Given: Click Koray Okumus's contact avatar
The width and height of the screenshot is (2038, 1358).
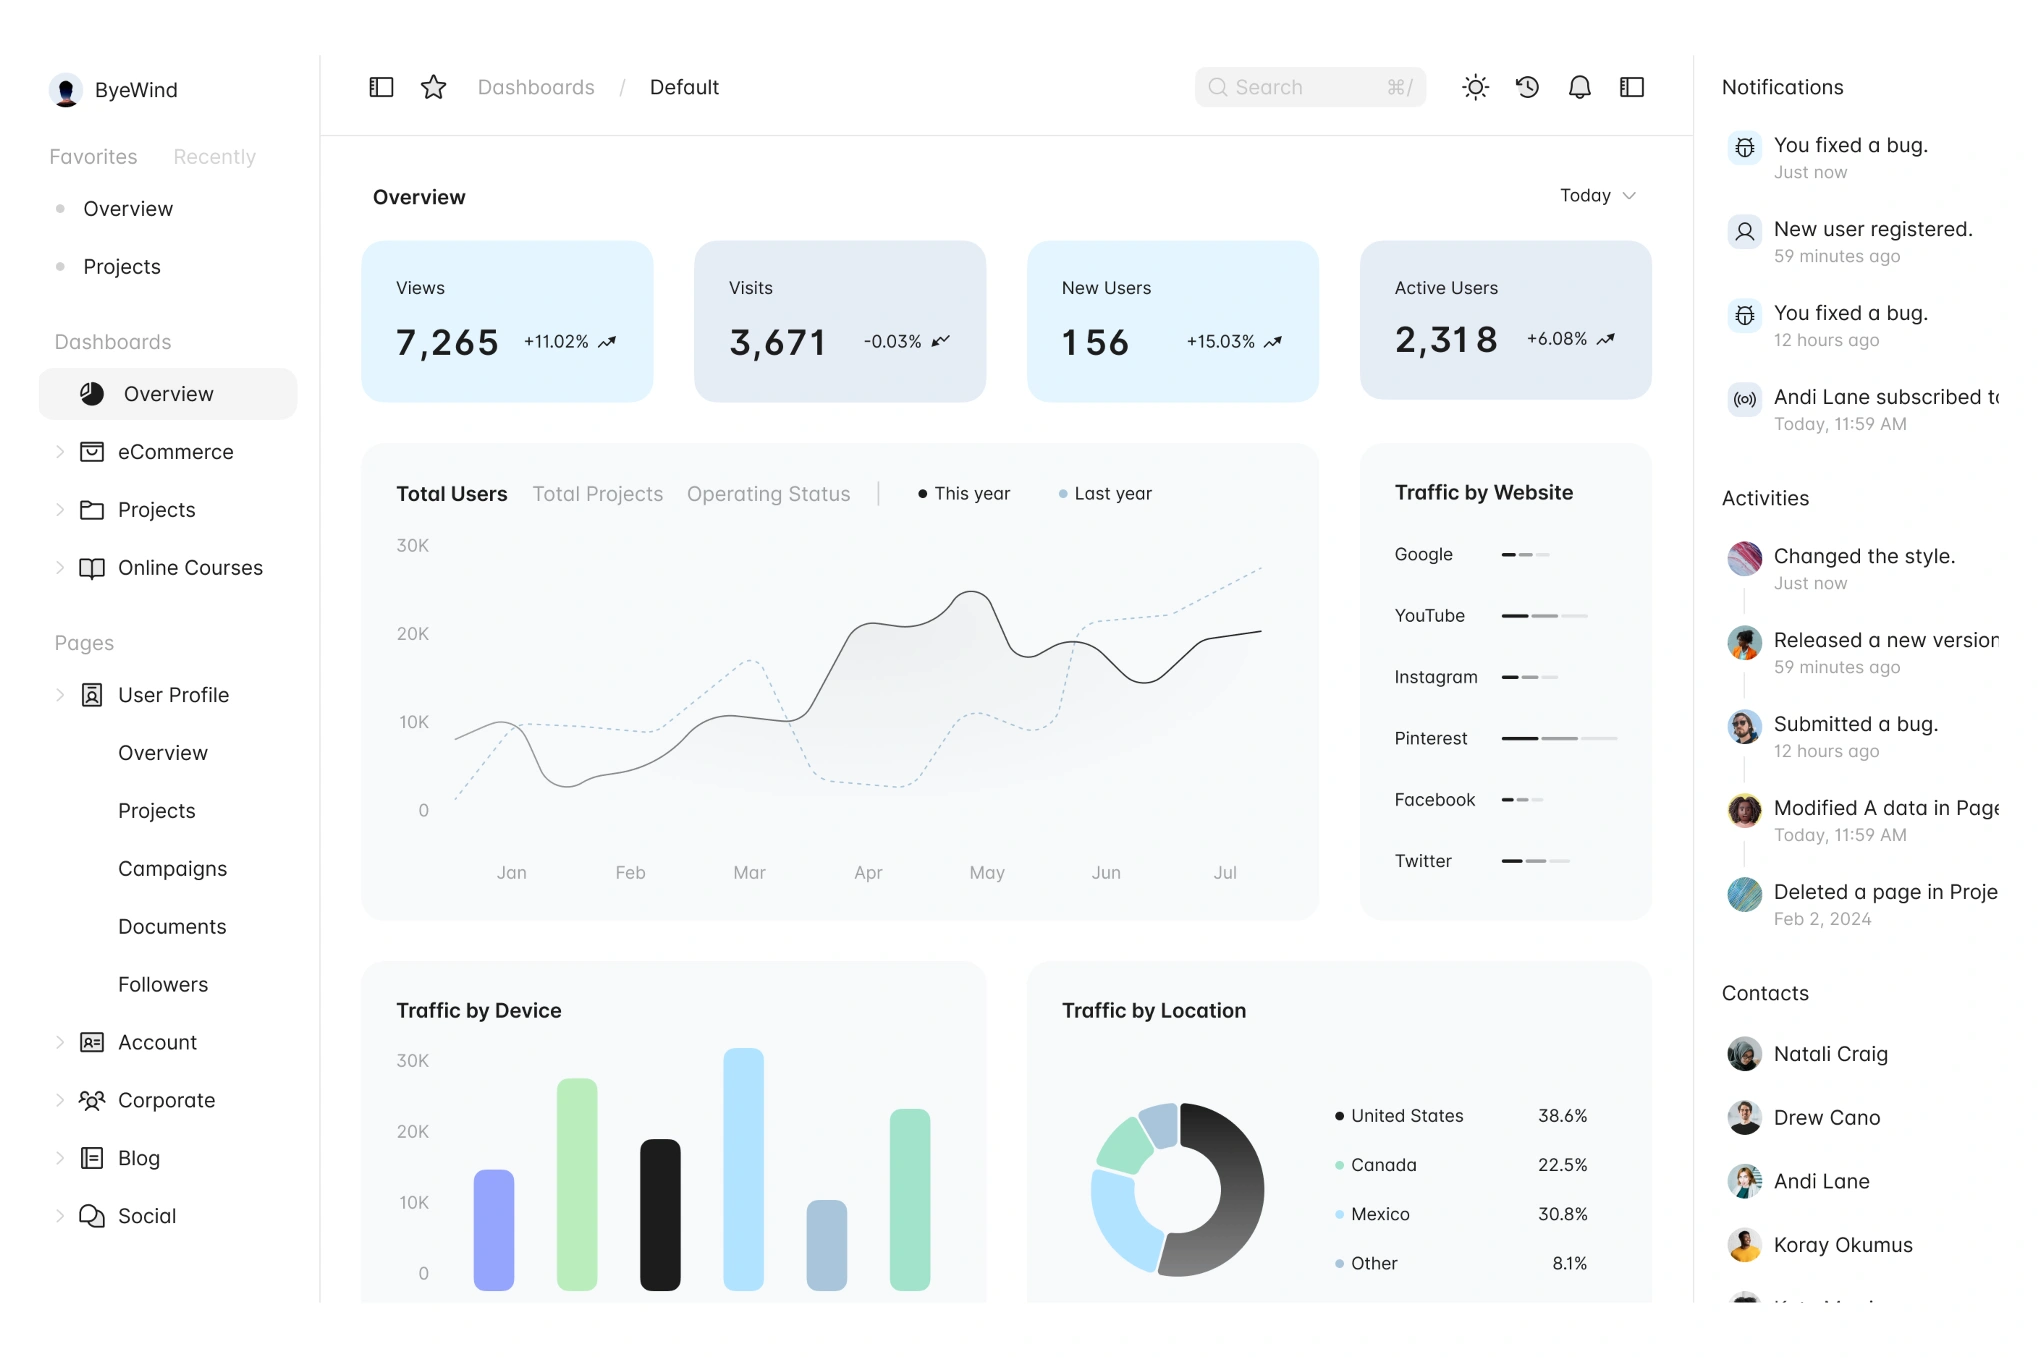Looking at the screenshot, I should tap(1745, 1245).
